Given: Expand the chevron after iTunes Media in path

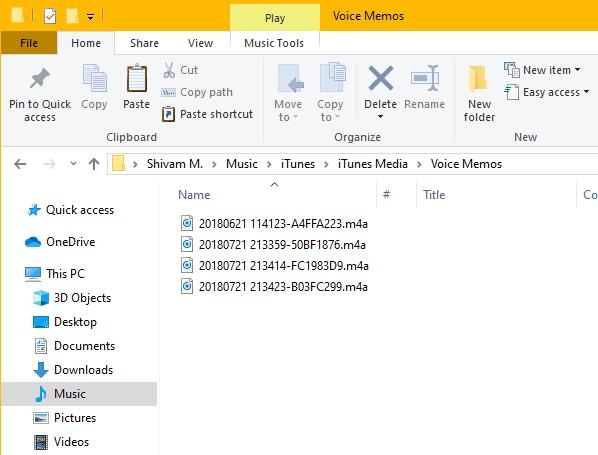Looking at the screenshot, I should click(x=419, y=164).
